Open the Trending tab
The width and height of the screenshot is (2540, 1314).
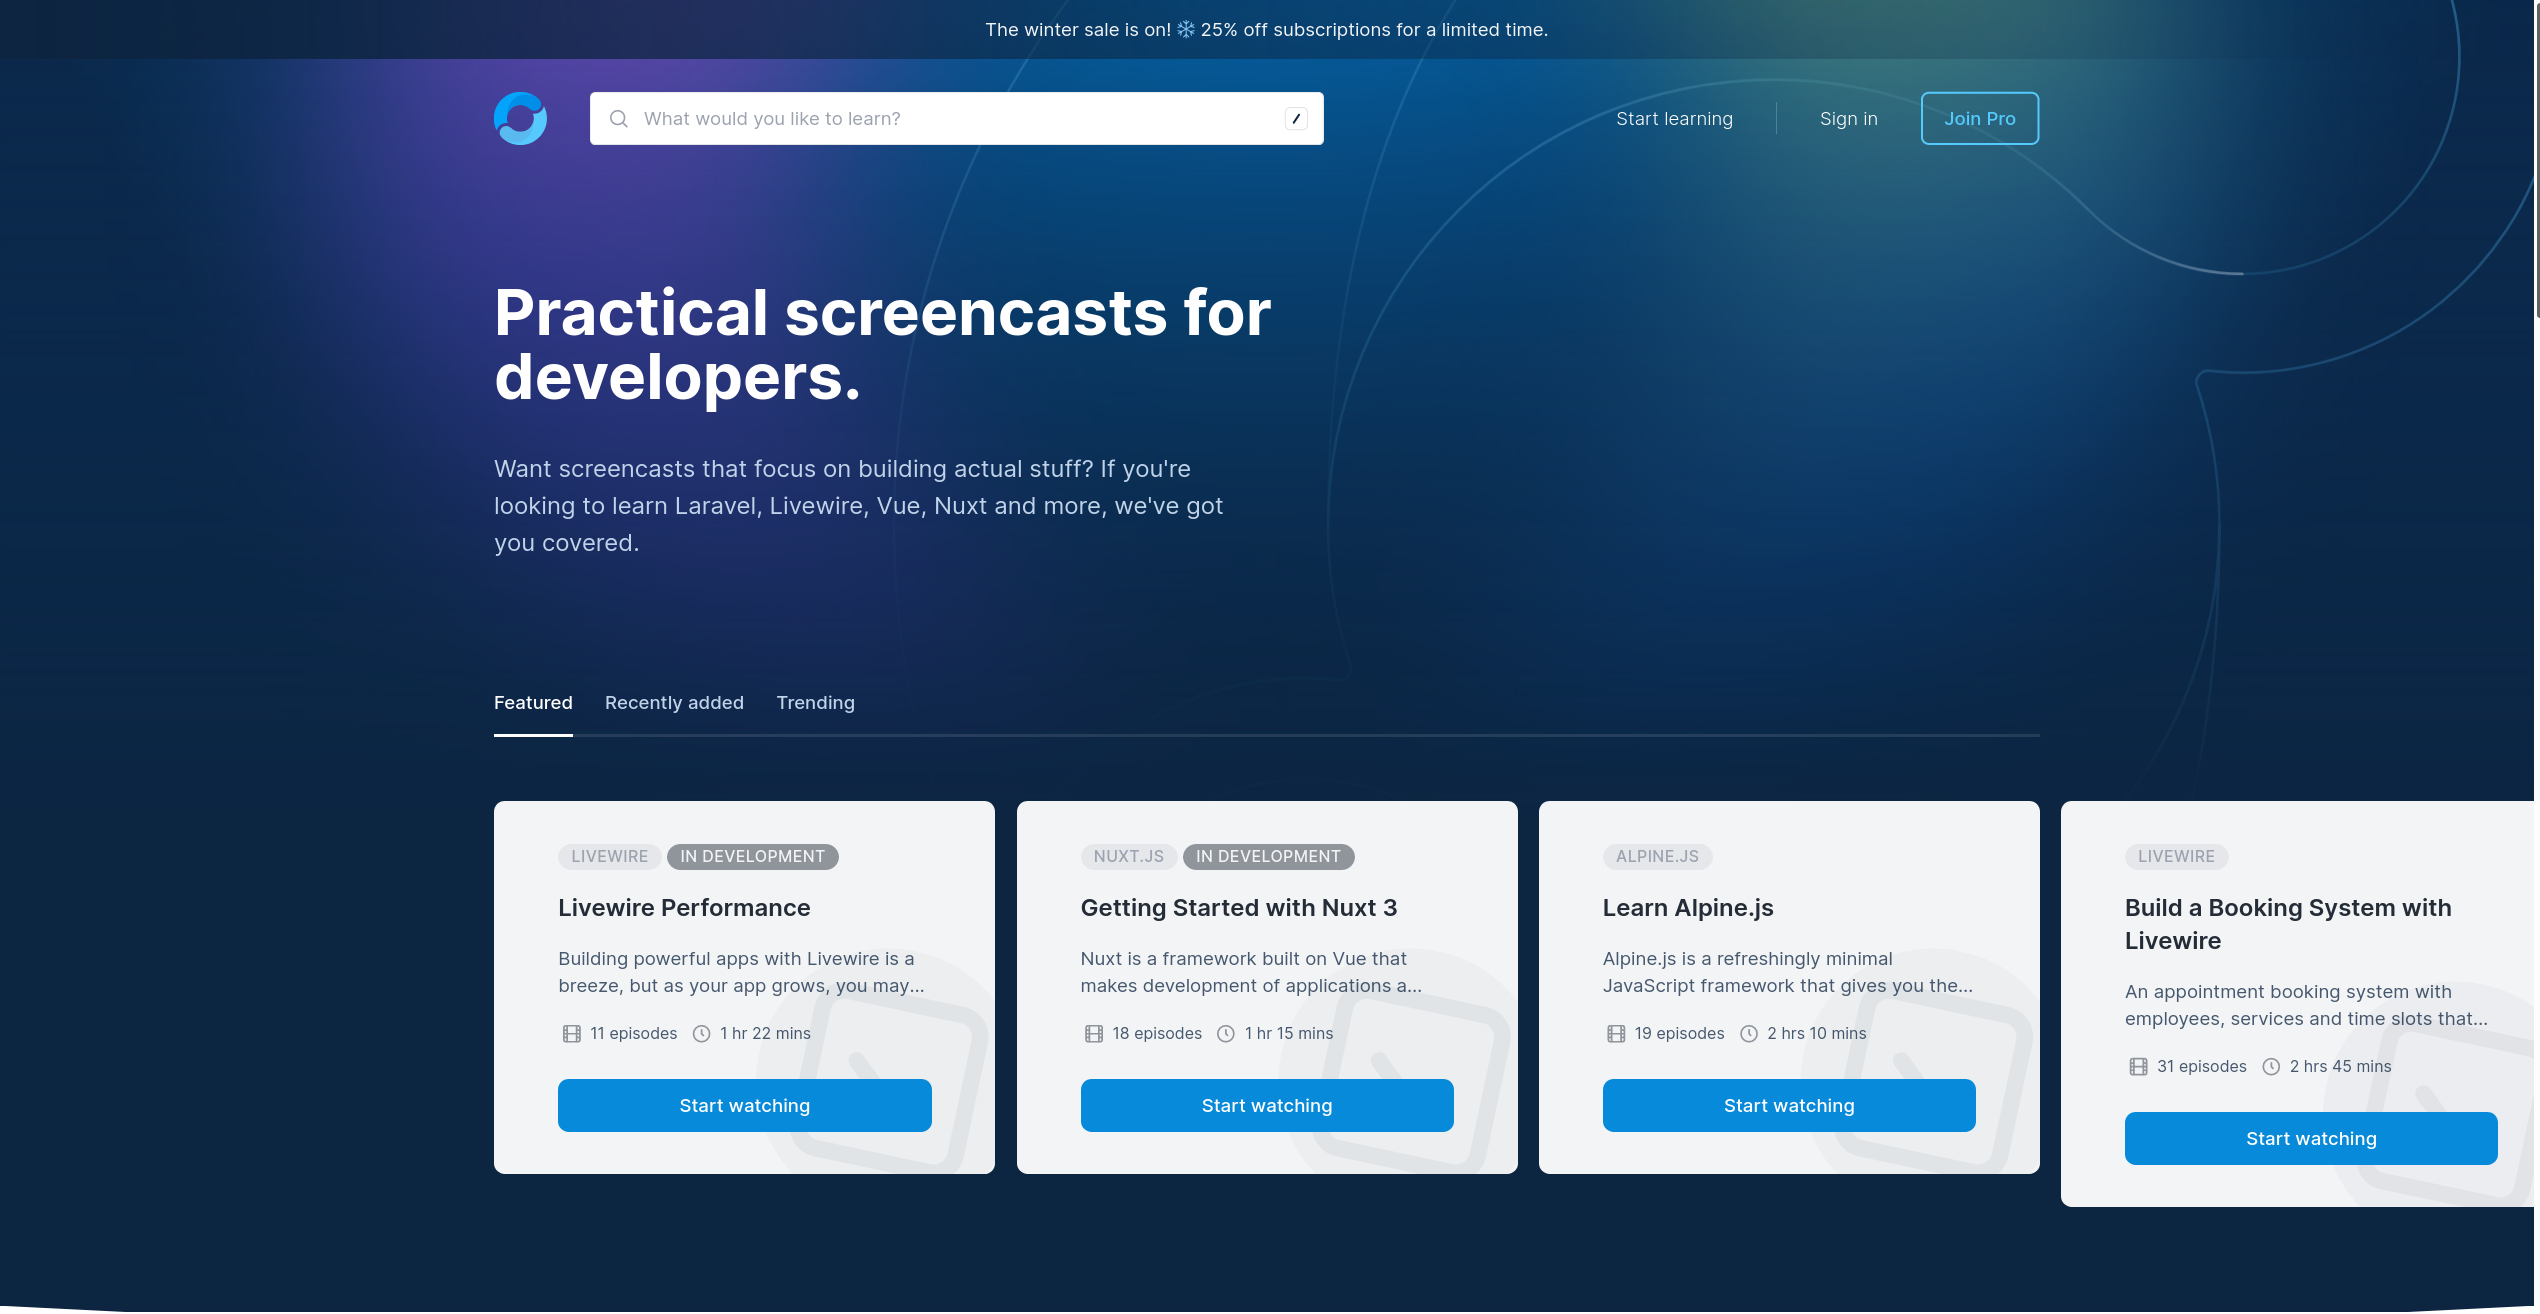(815, 703)
